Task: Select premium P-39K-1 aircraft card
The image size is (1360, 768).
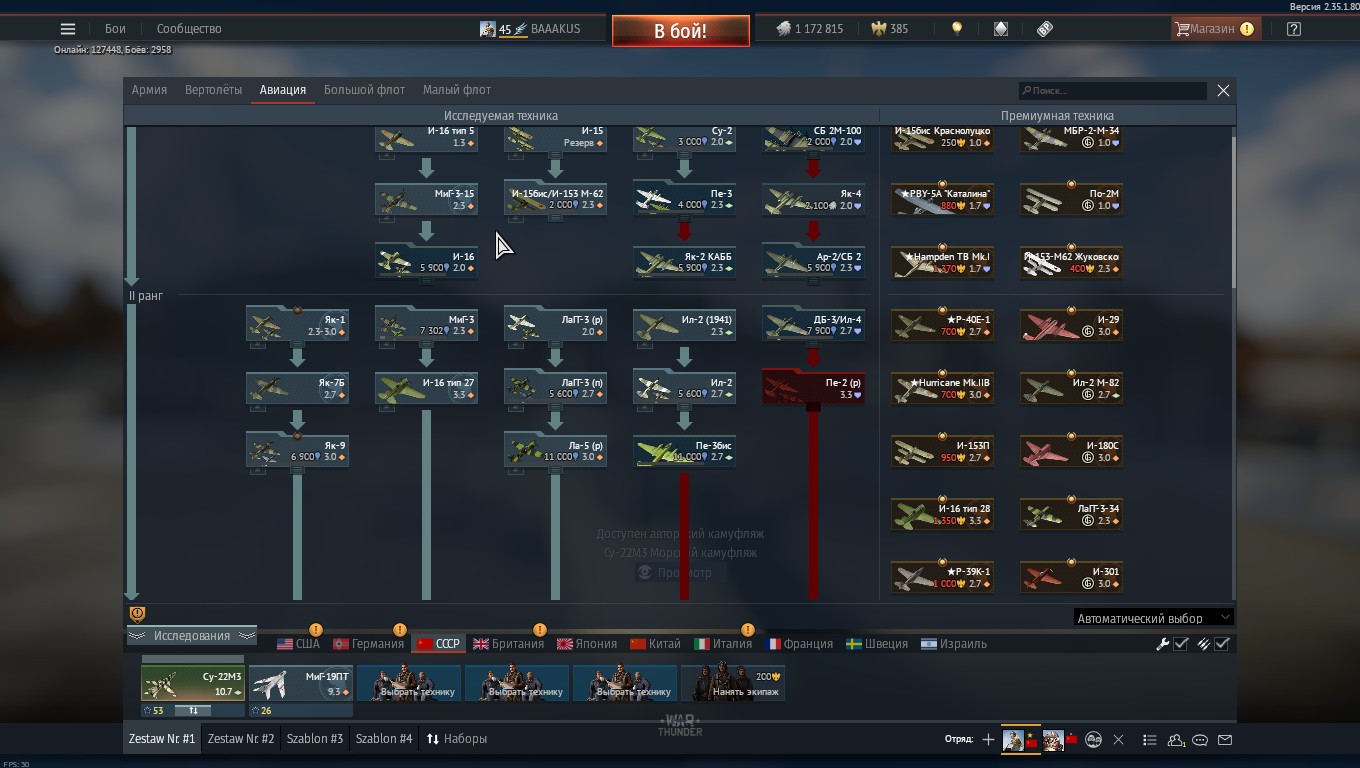Action: [943, 577]
